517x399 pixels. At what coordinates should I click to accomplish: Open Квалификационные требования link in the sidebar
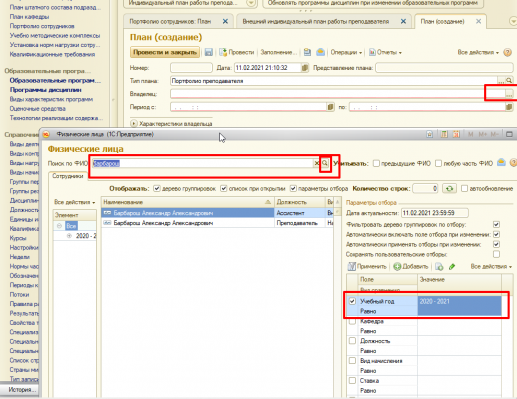[52, 54]
